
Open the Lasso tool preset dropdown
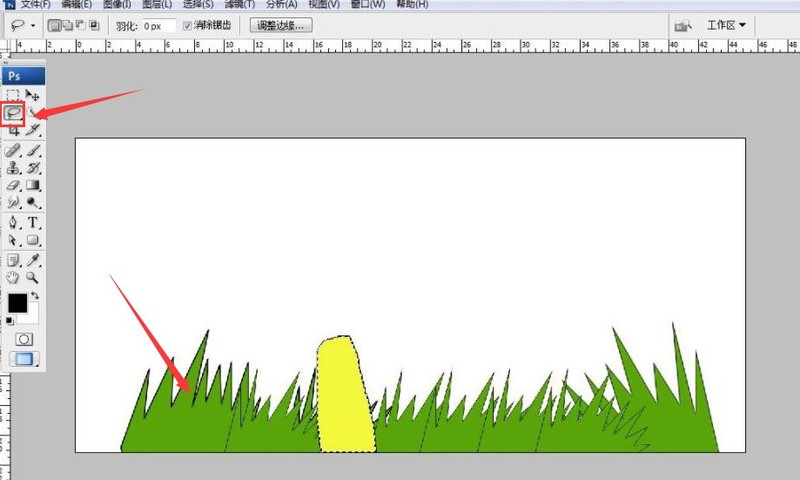click(21, 26)
